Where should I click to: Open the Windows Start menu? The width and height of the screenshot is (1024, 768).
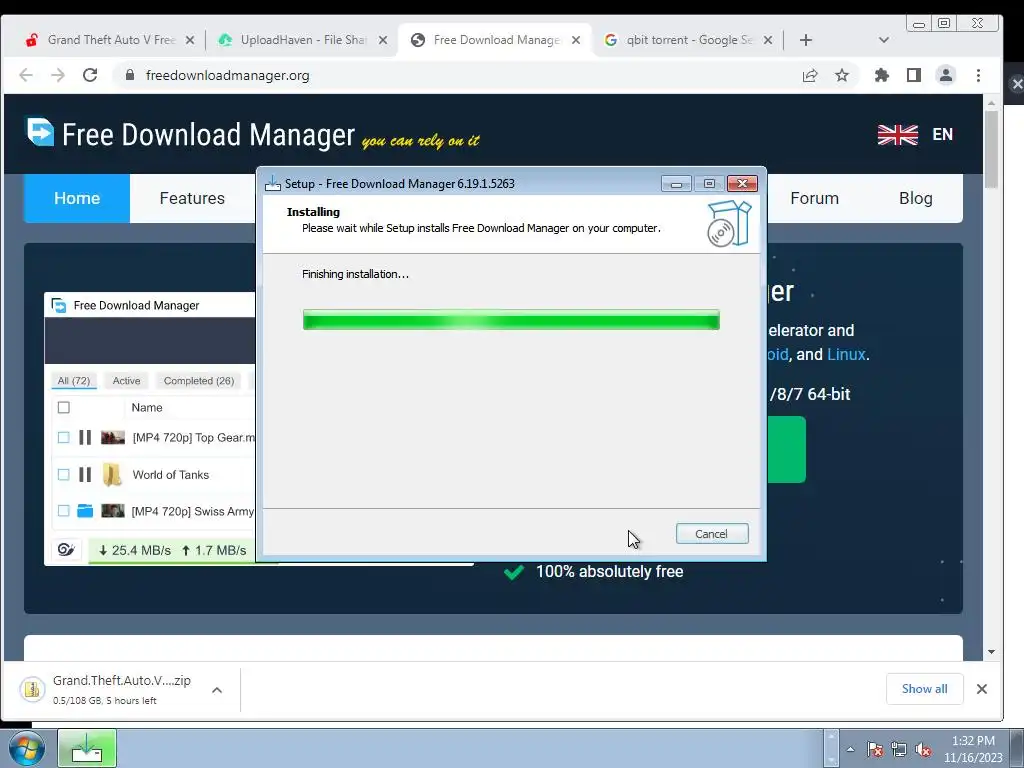pos(26,748)
